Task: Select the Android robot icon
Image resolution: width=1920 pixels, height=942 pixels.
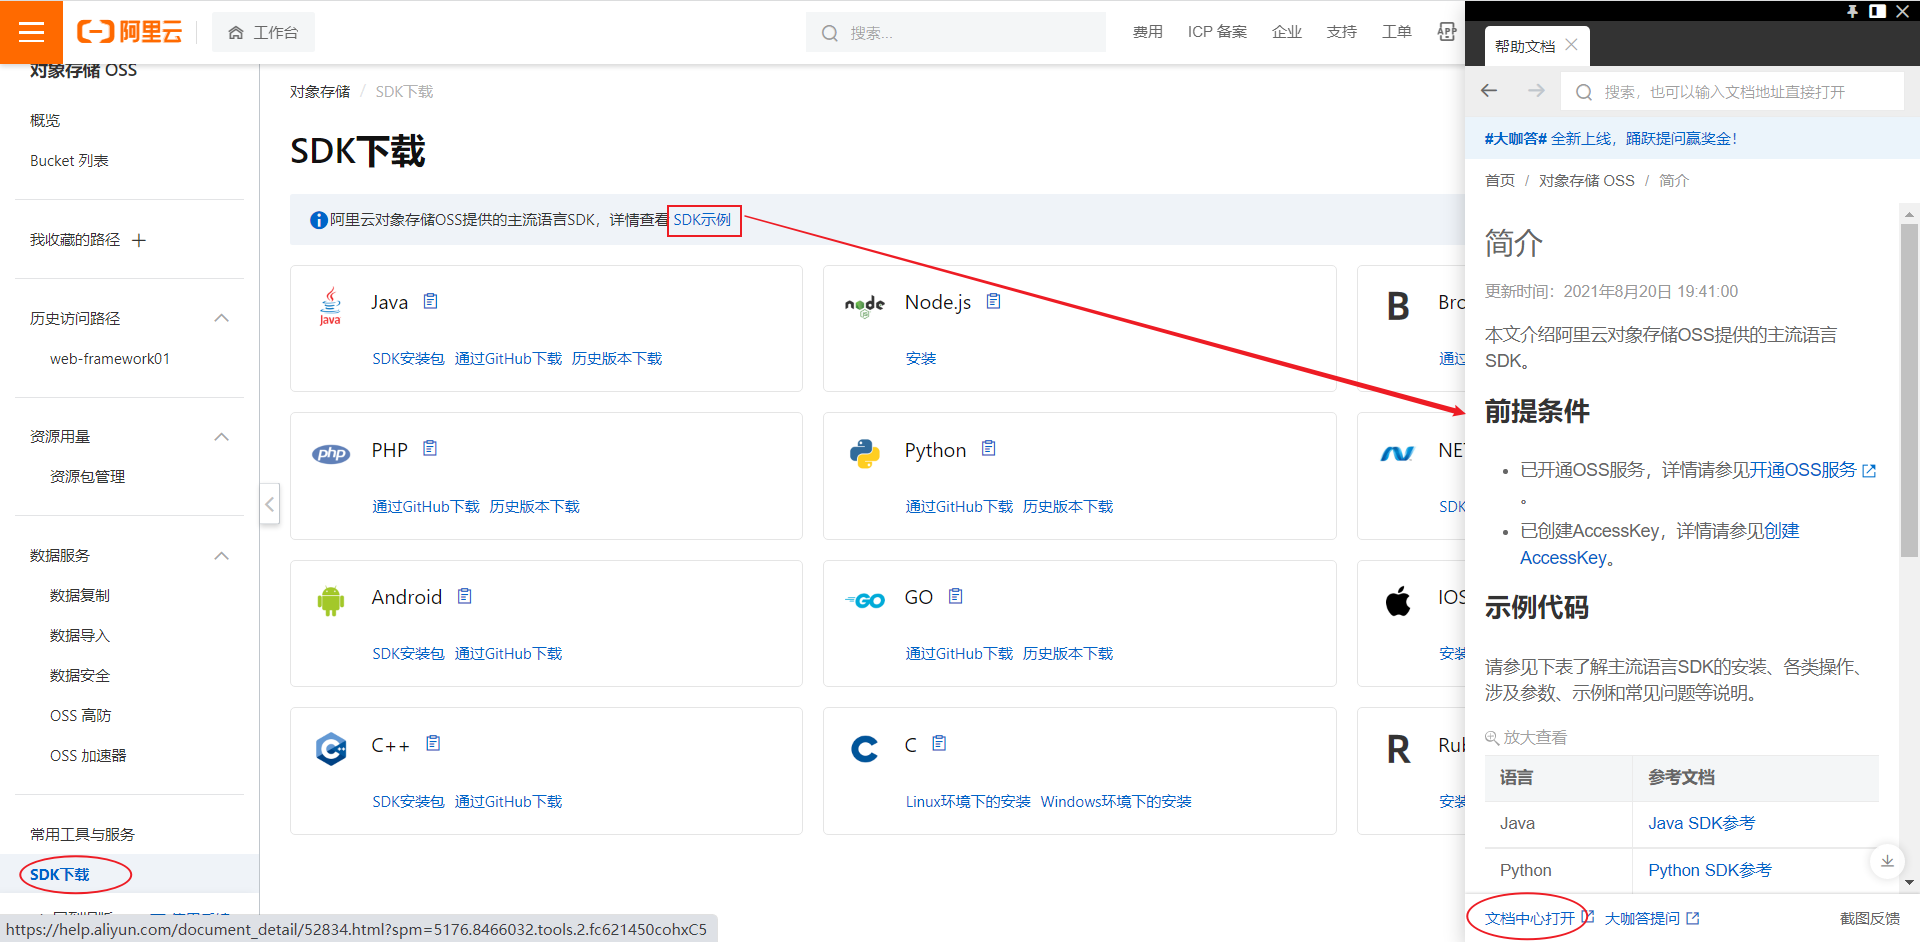Action: click(330, 600)
